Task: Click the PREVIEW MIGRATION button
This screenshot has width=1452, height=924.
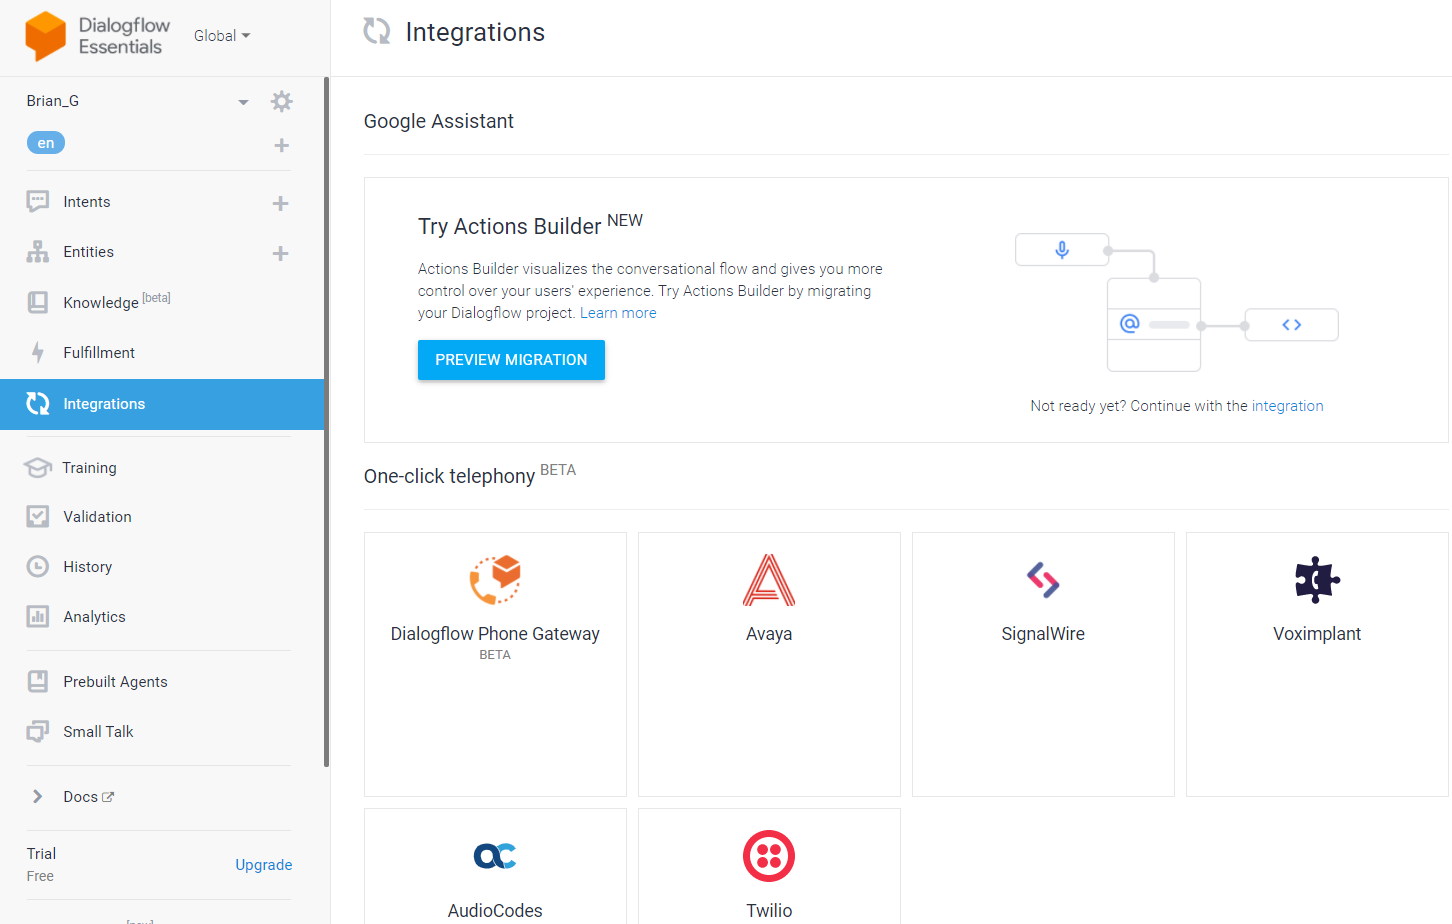Action: pos(511,360)
